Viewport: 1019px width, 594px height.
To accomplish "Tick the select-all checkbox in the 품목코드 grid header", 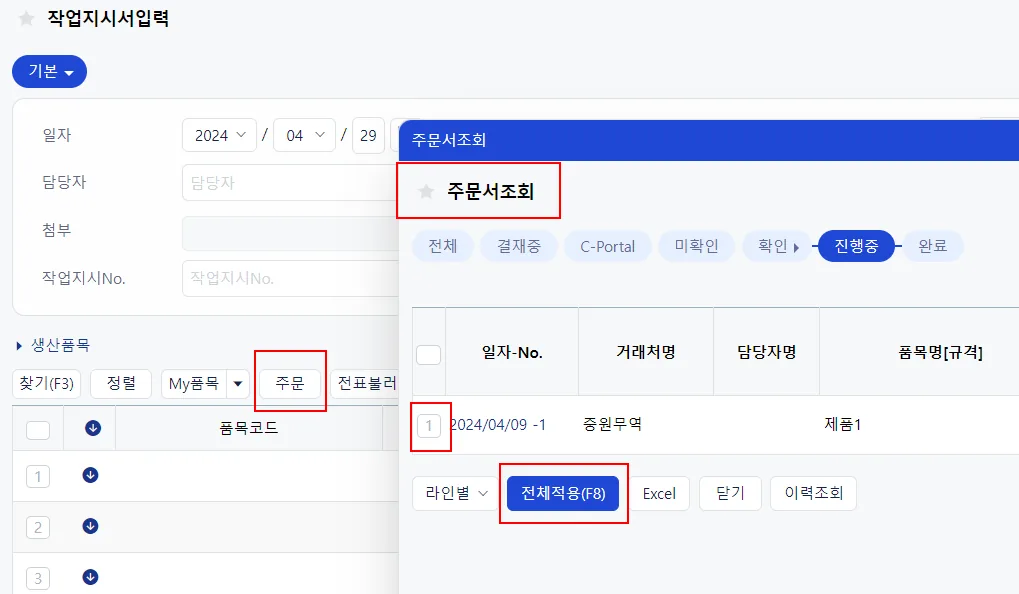I will (x=38, y=430).
